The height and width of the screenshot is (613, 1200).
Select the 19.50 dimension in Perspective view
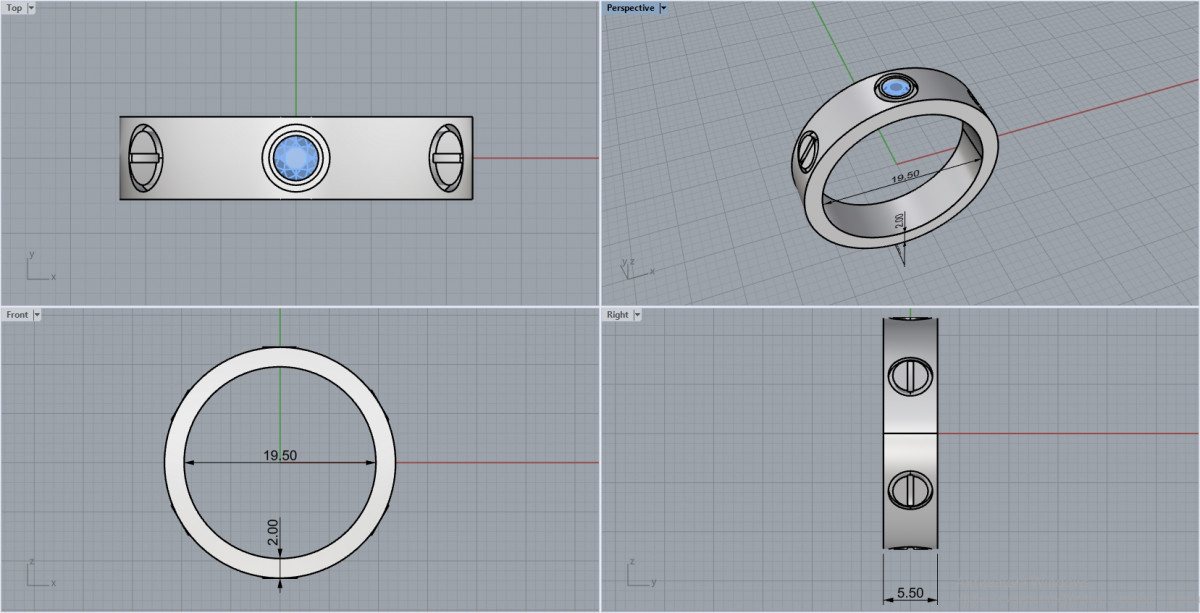click(904, 178)
